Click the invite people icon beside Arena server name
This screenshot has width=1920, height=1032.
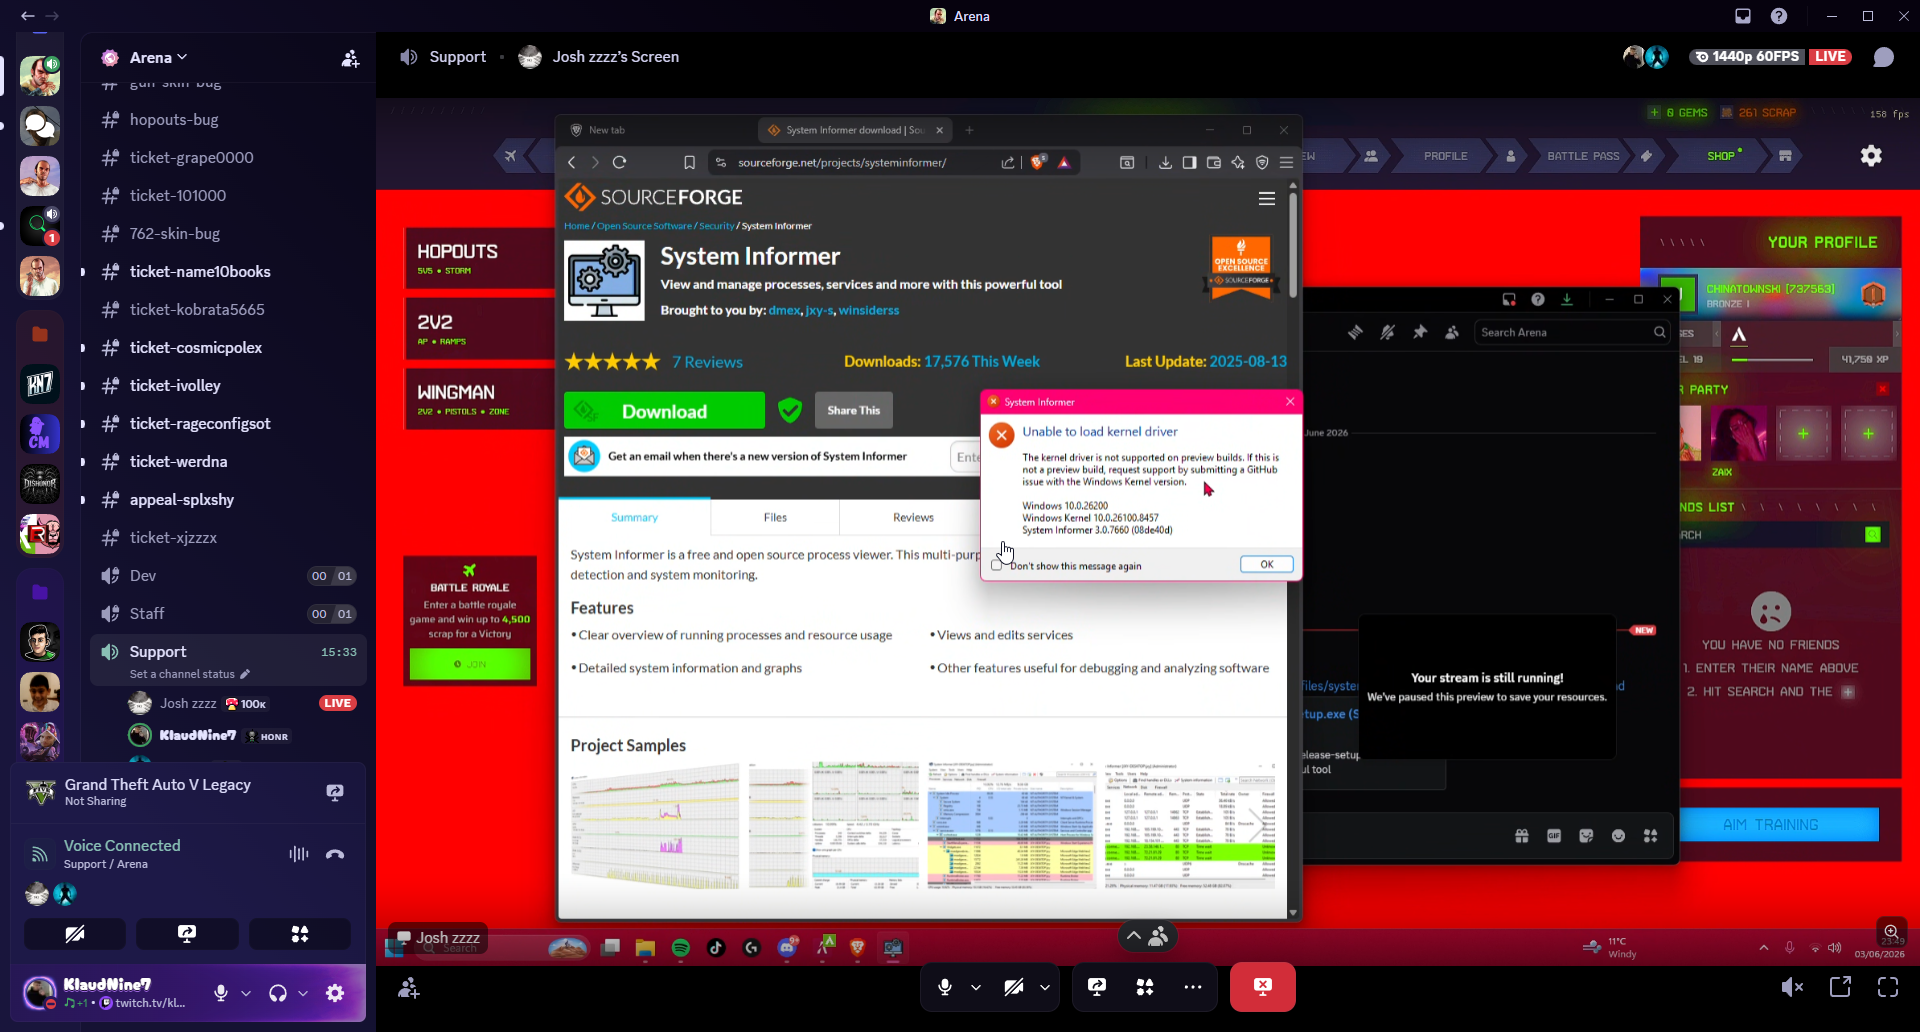point(350,59)
